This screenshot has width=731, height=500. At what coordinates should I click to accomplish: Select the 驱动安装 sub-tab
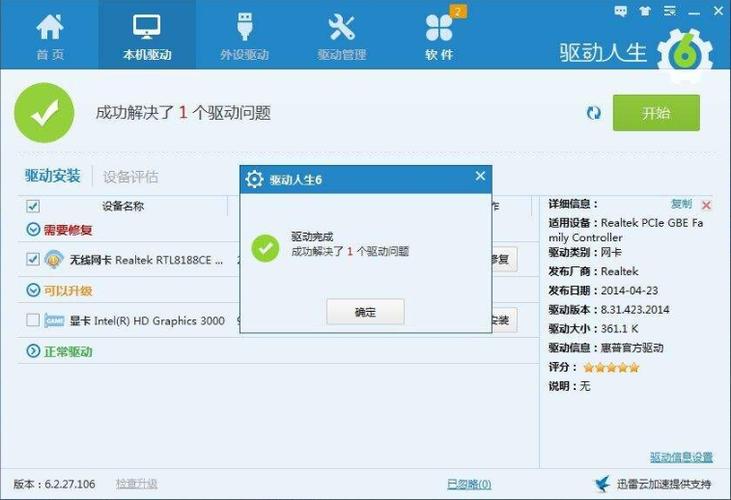pyautogui.click(x=53, y=176)
